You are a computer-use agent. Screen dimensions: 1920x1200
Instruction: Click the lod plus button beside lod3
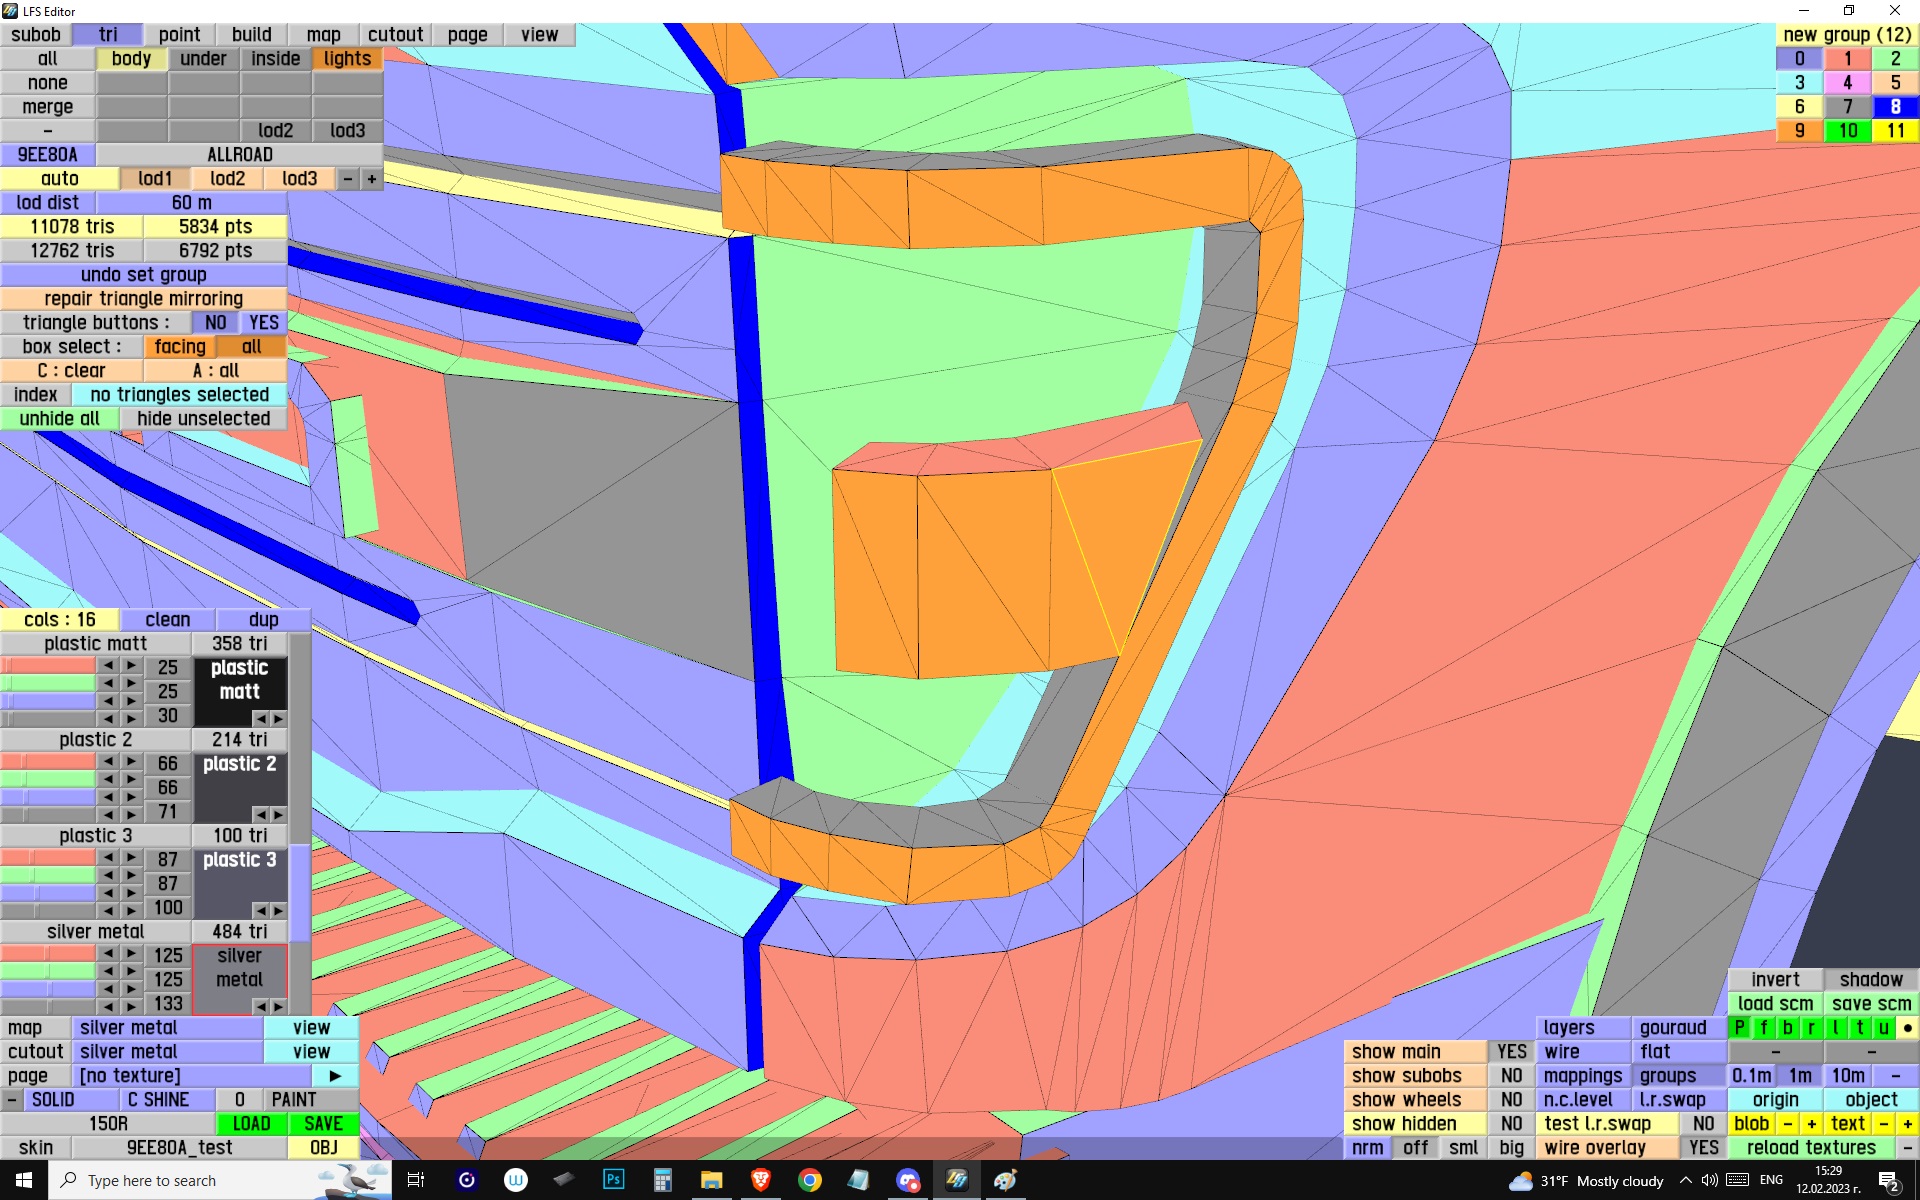tap(371, 178)
